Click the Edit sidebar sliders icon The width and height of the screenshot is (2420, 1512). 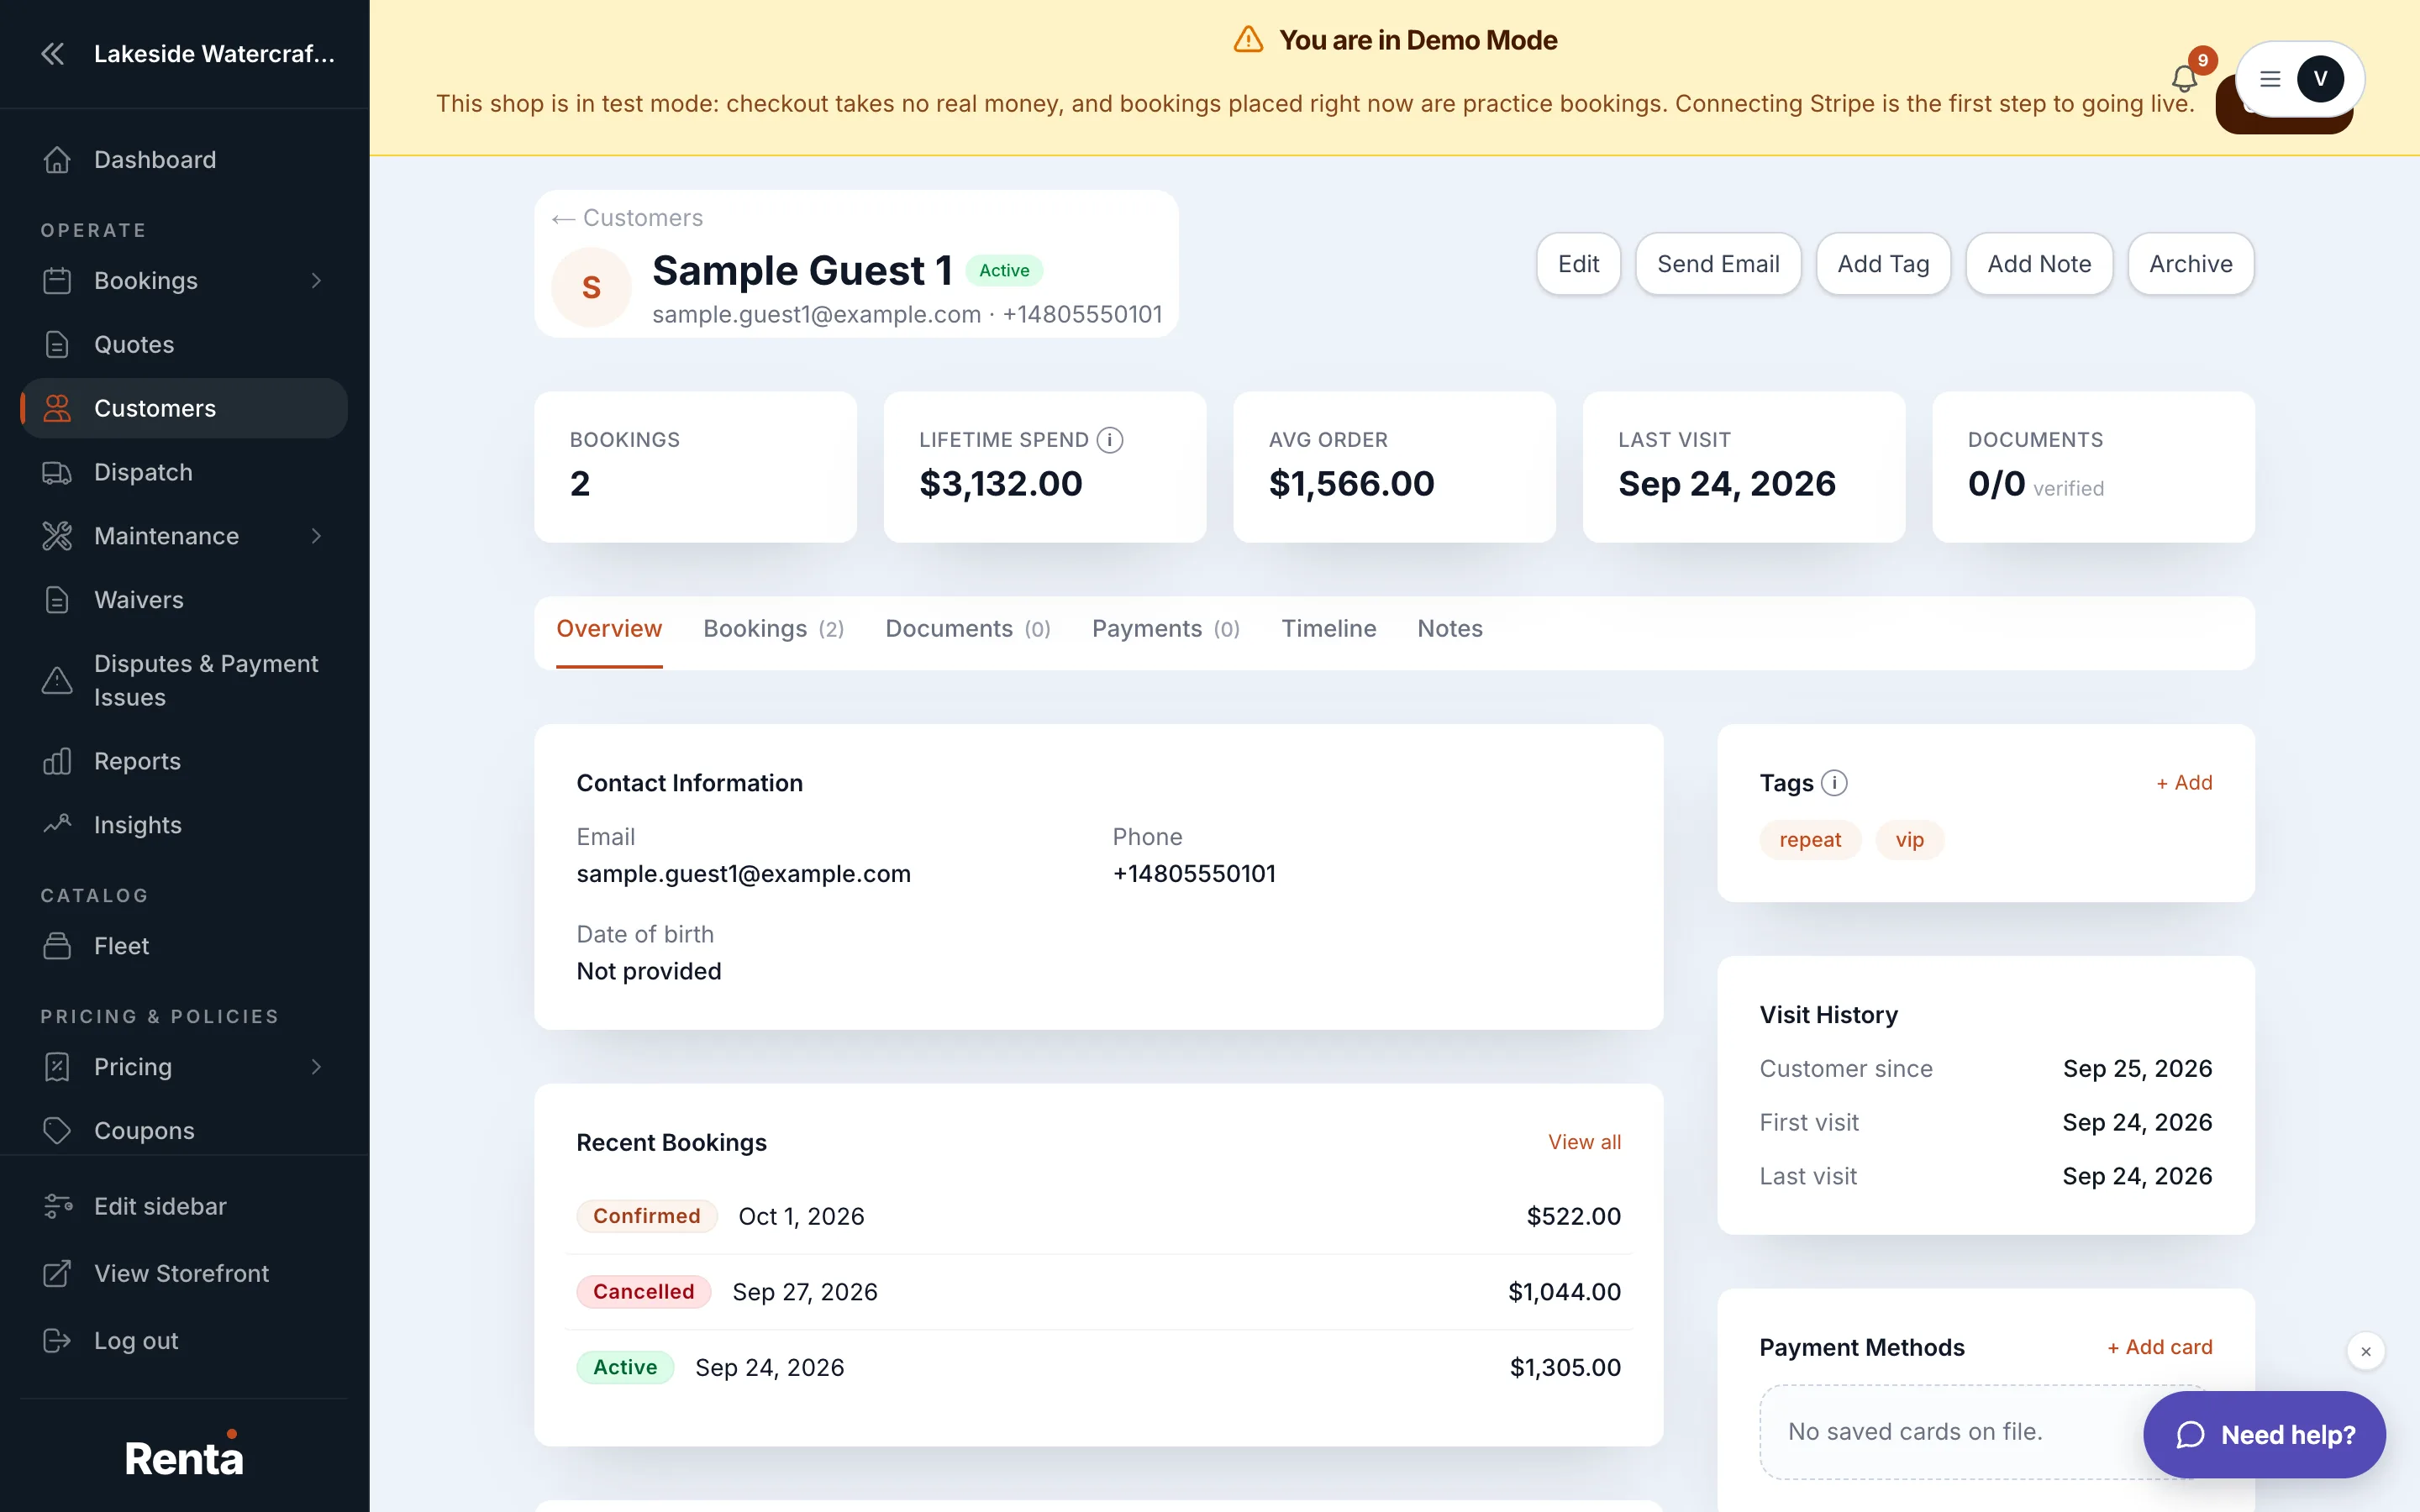pyautogui.click(x=57, y=1206)
